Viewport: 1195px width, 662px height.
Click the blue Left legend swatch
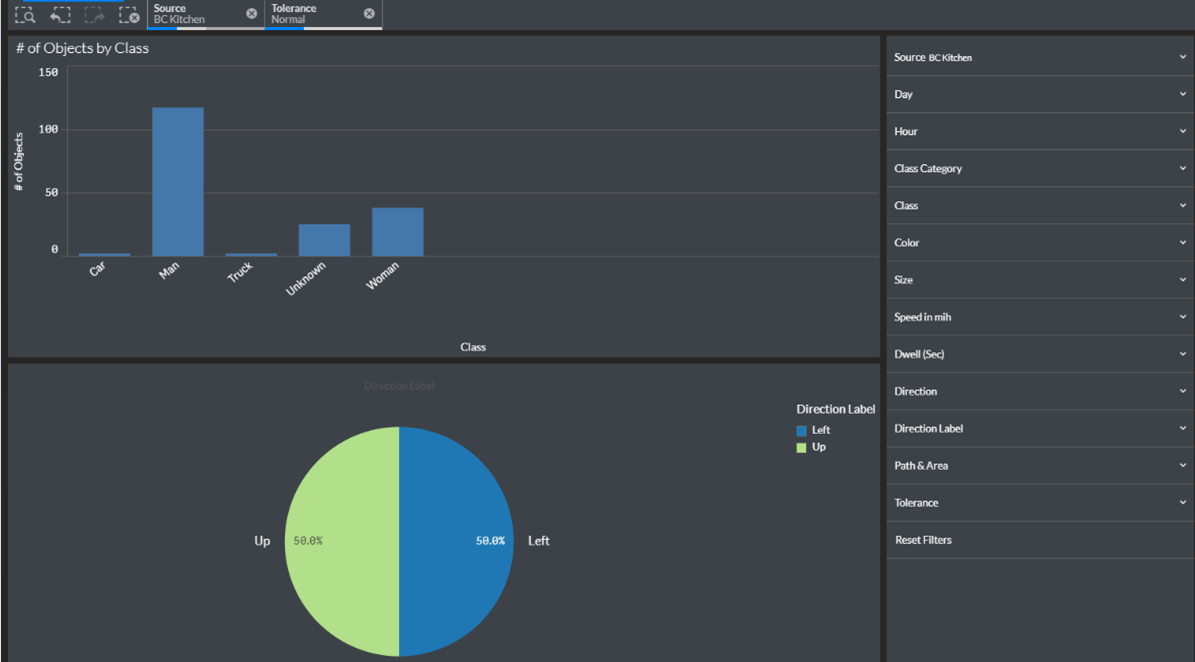[x=801, y=430]
